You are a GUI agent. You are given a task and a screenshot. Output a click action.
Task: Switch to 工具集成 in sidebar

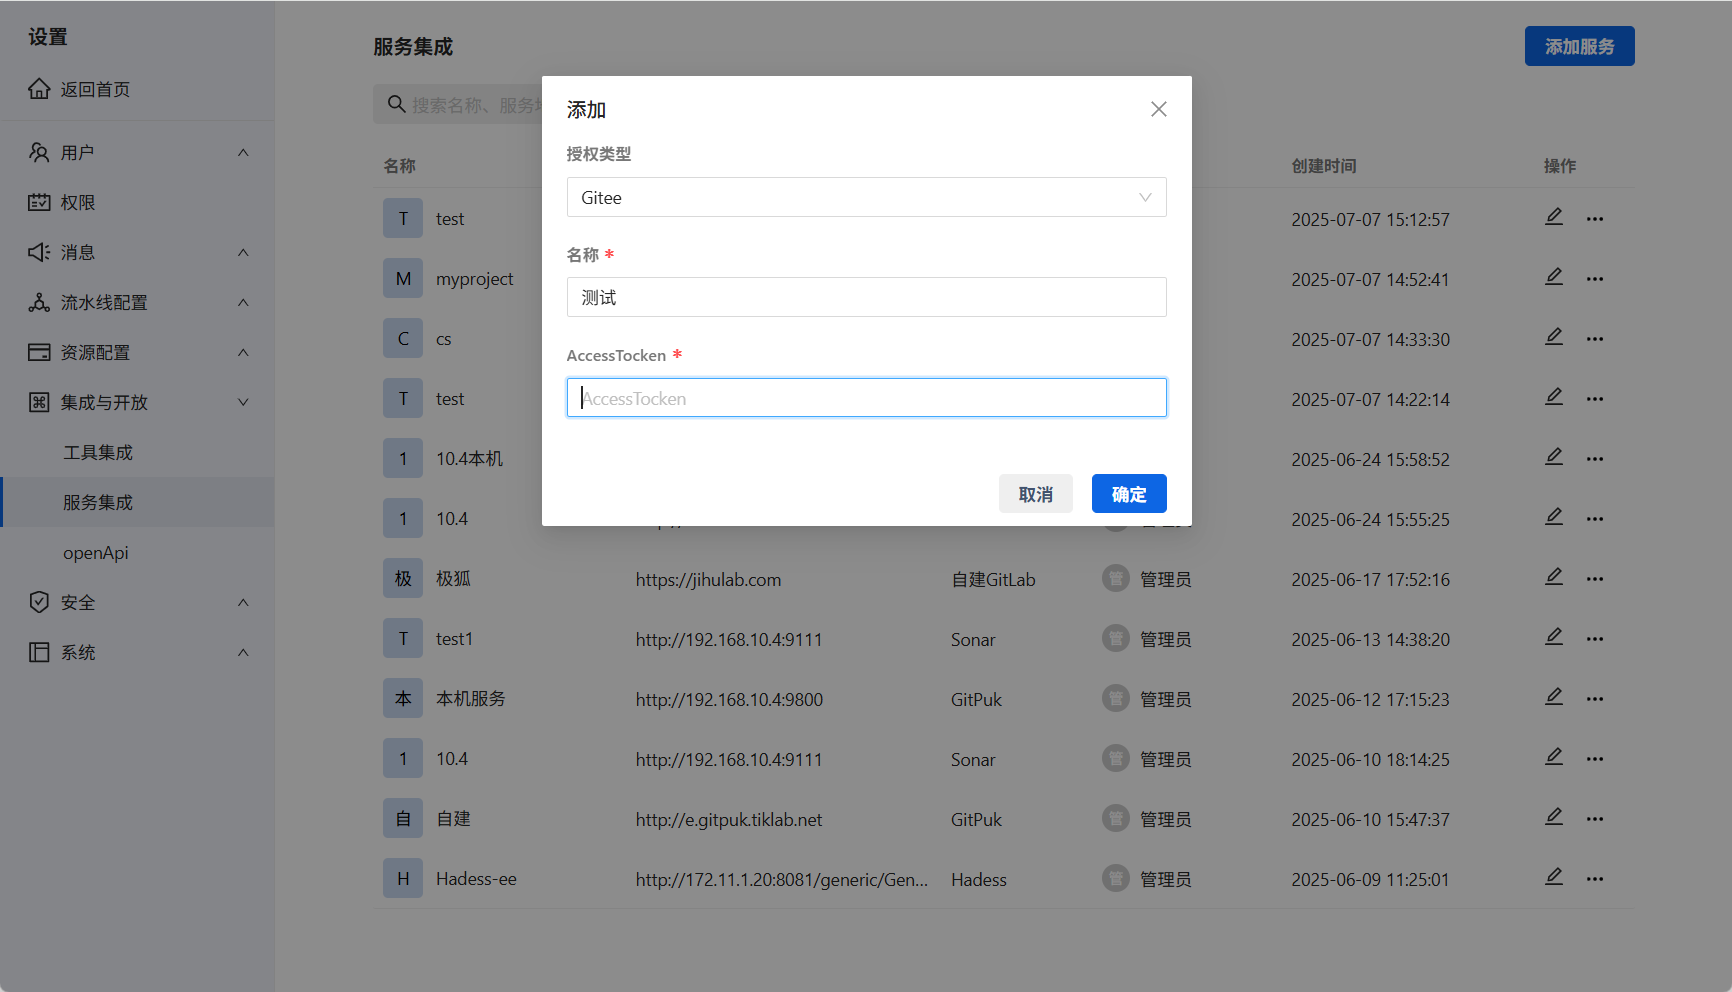pyautogui.click(x=97, y=452)
